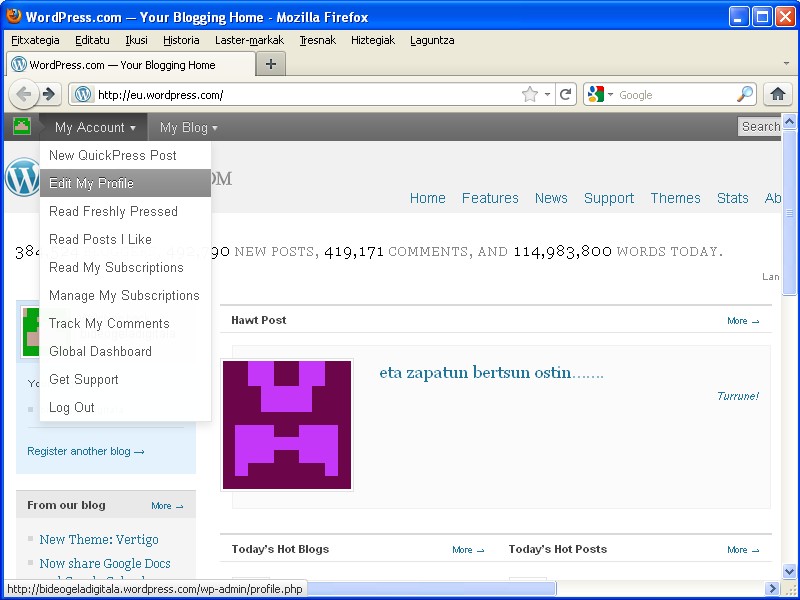Click Register another blog link

86,451
